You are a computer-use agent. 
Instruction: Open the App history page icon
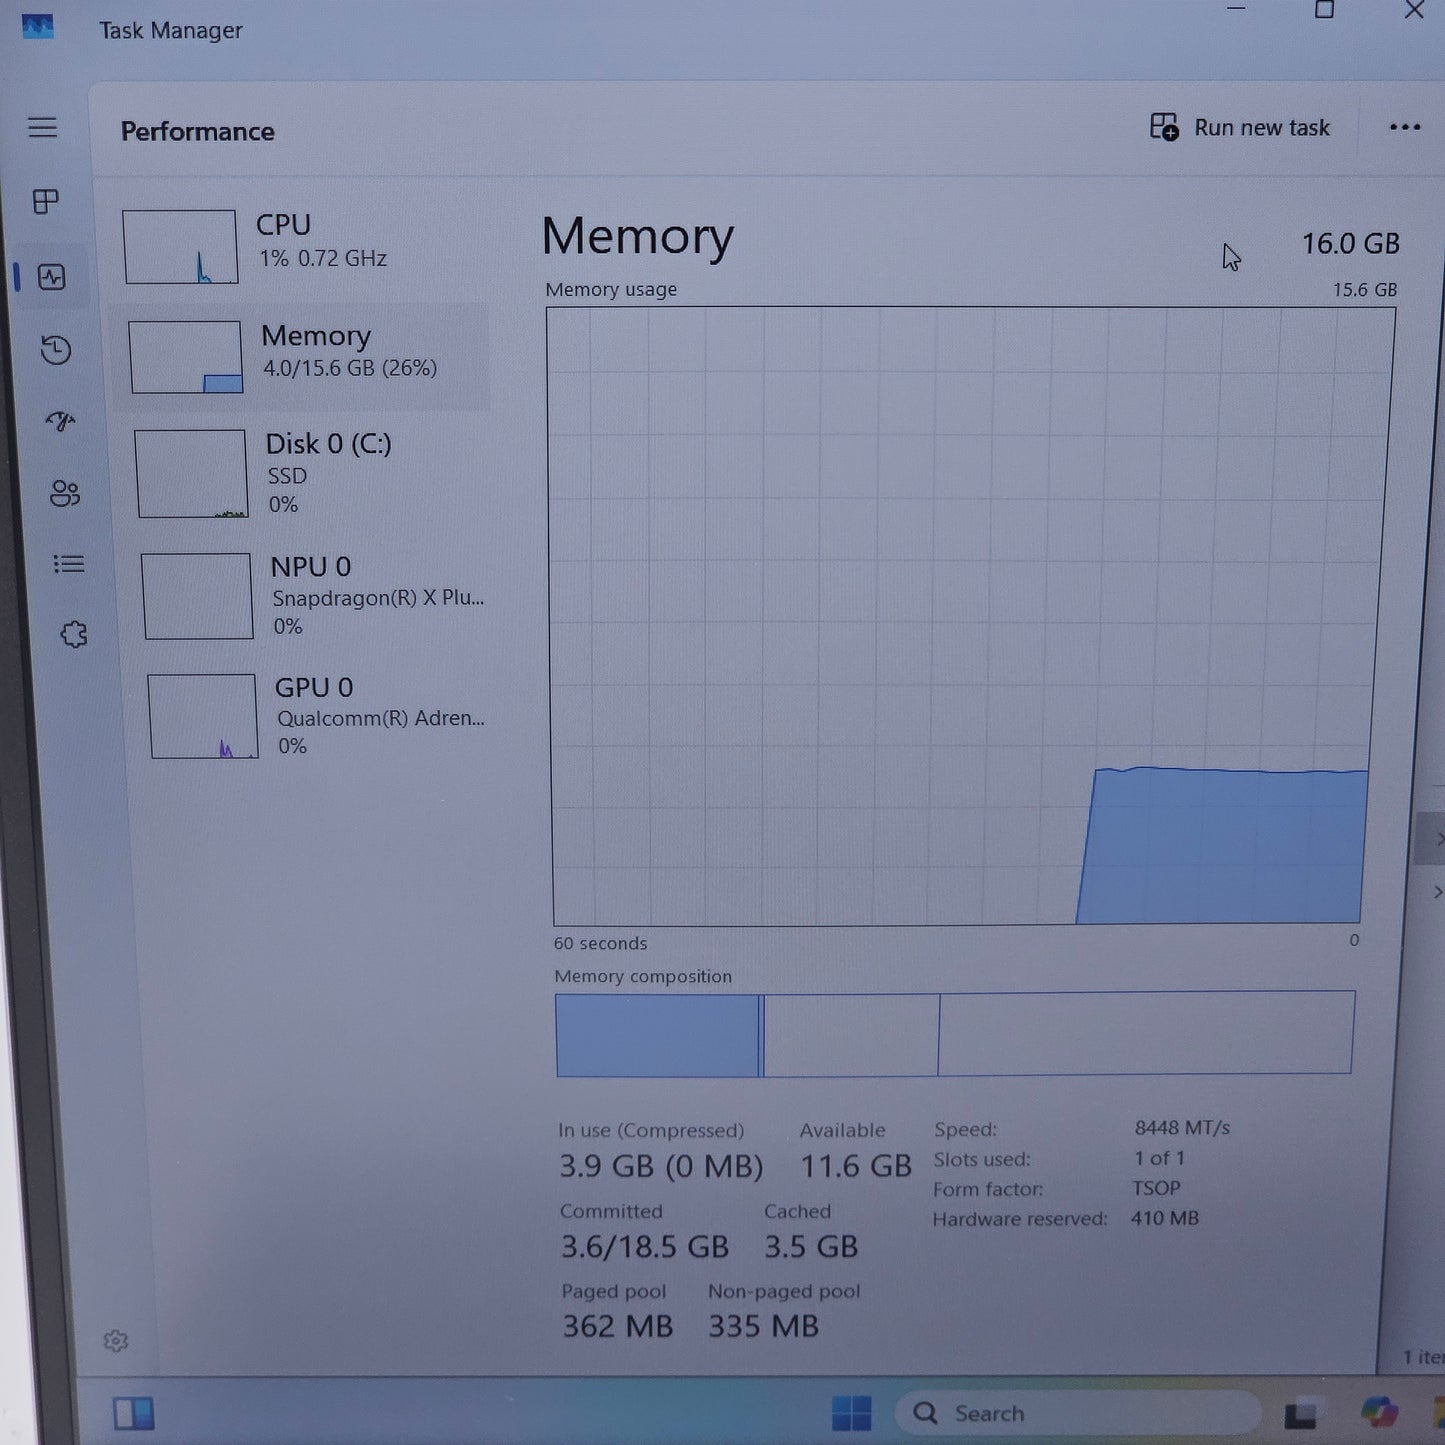pos(56,349)
